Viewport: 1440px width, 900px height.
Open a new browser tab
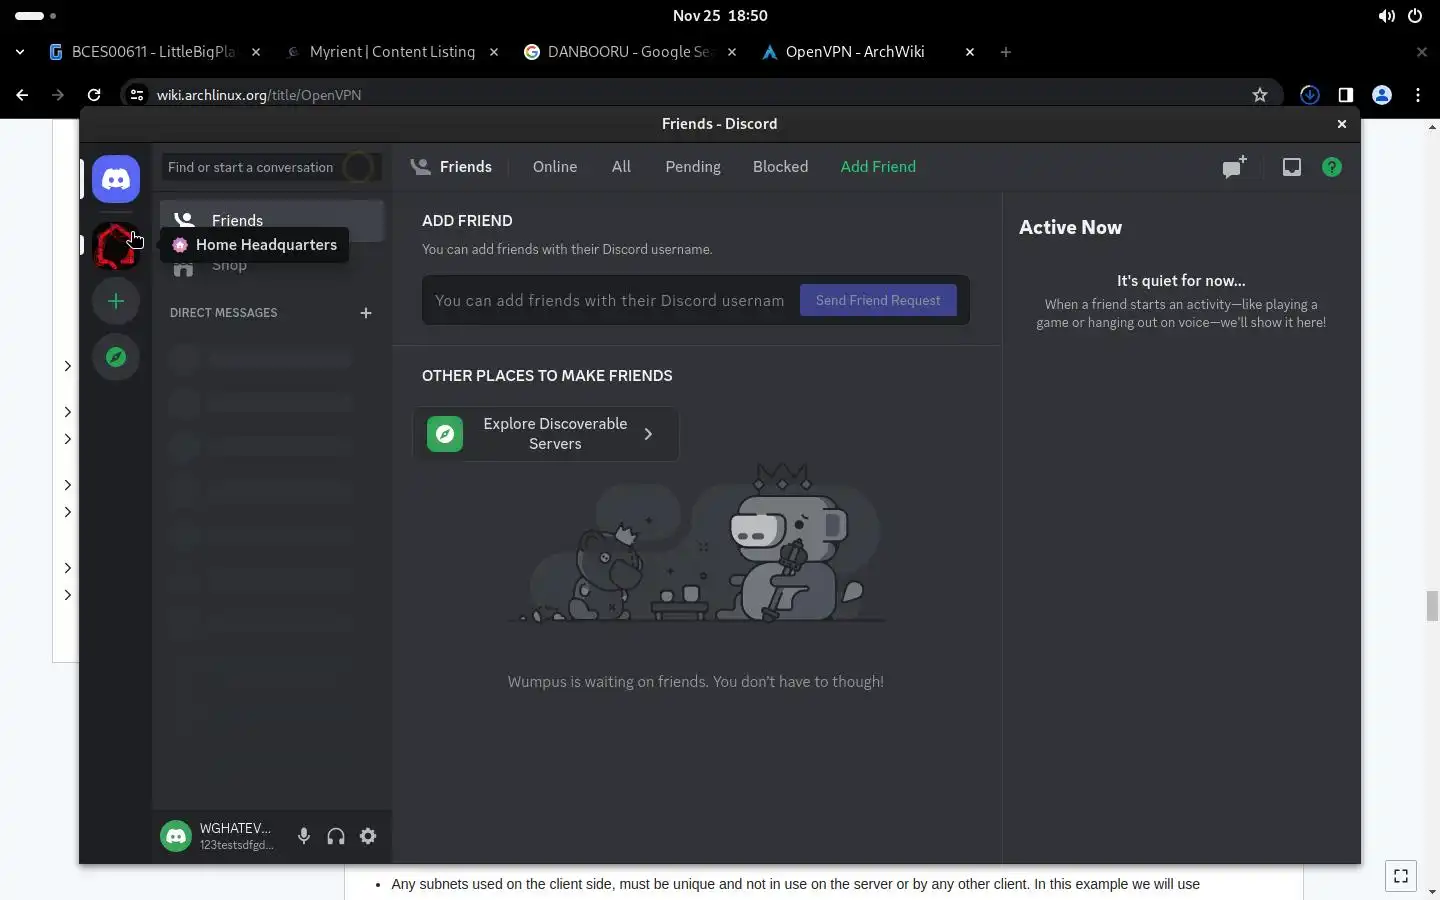coord(1006,52)
